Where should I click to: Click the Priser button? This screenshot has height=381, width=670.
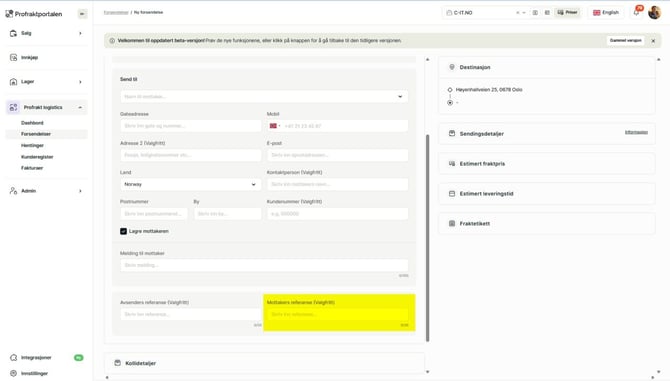(567, 13)
